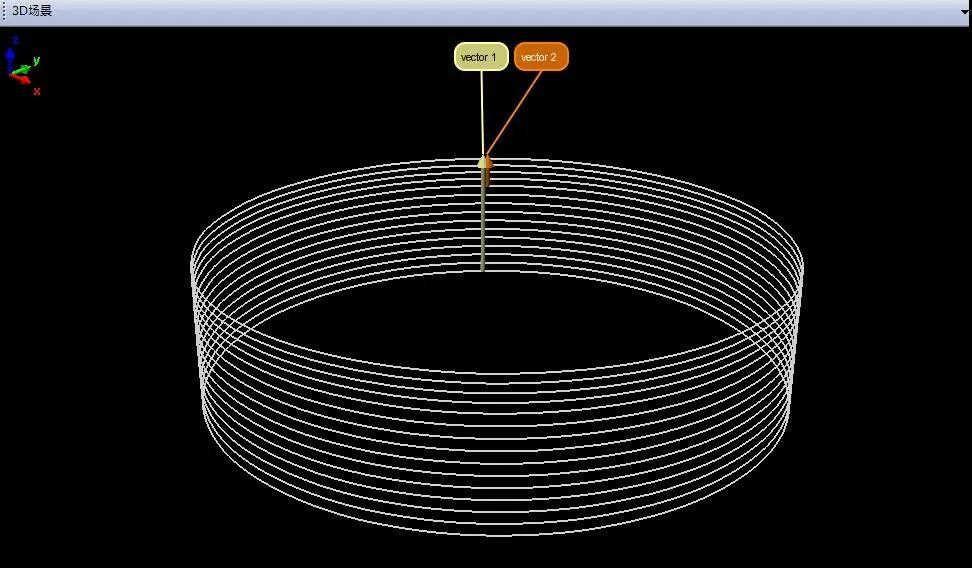Open the 3D场景 panel dropdown arrow
Viewport: 972px width, 568px height.
click(963, 12)
